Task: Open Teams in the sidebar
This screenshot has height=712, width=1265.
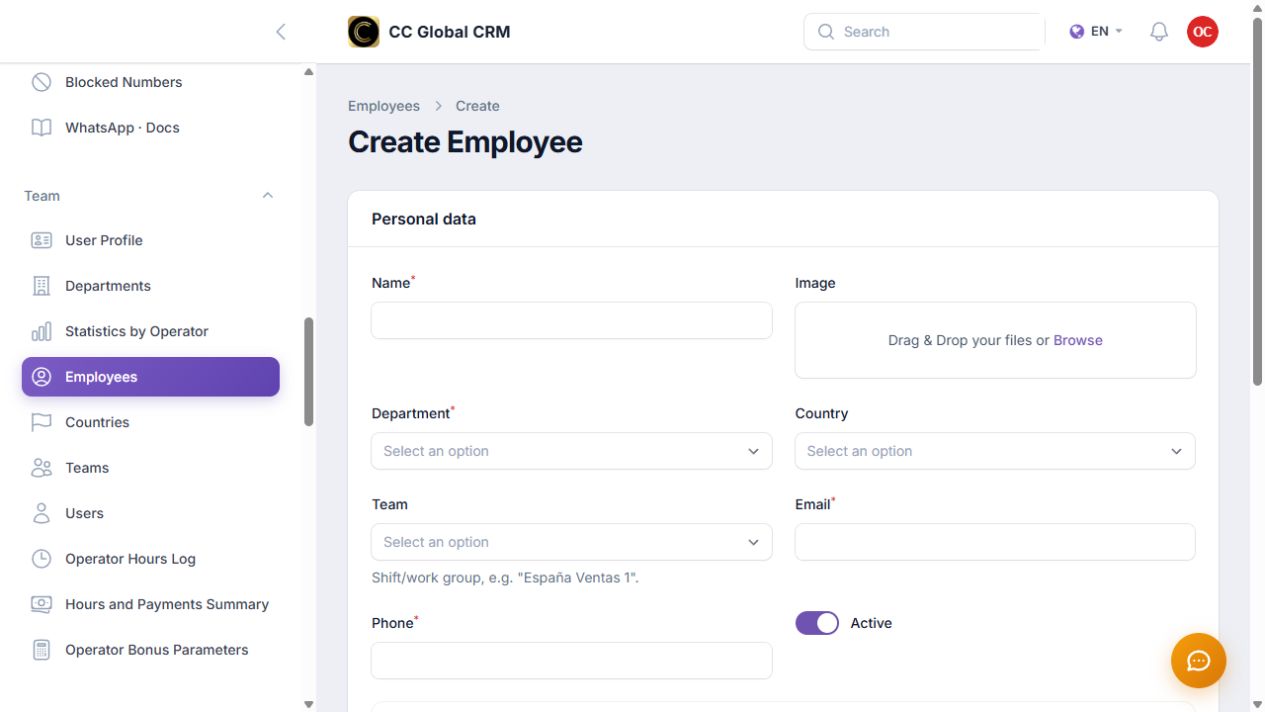Action: pos(151,468)
